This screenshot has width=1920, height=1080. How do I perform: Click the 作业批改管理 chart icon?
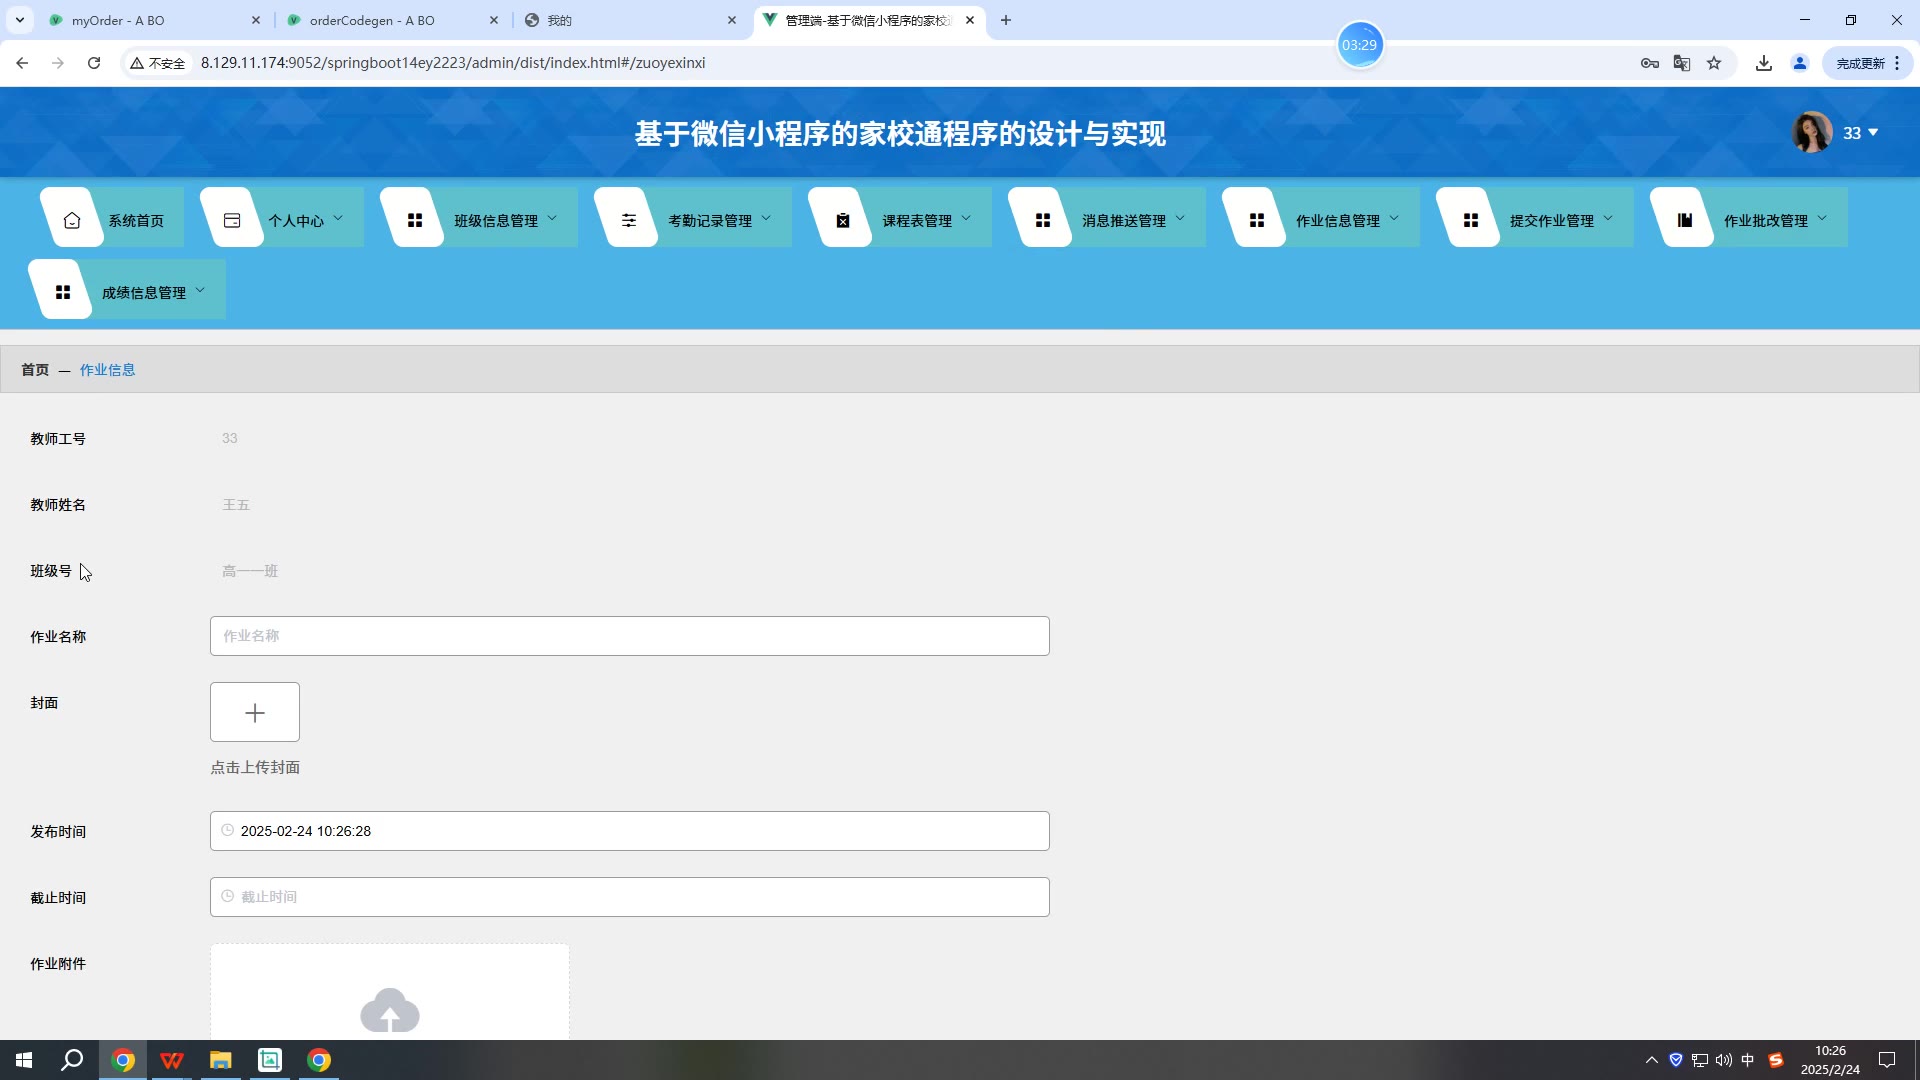[x=1685, y=220]
